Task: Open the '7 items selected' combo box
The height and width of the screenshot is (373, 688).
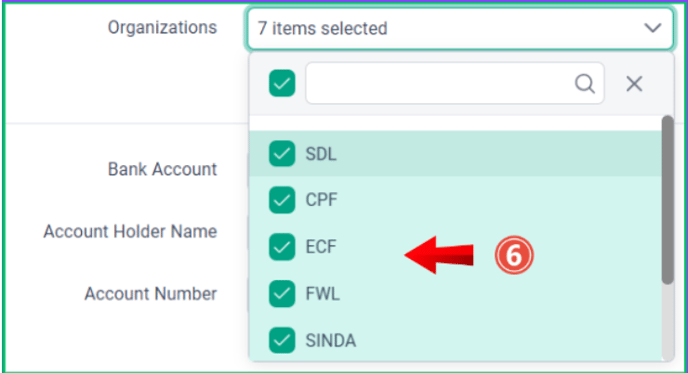Action: click(x=460, y=28)
